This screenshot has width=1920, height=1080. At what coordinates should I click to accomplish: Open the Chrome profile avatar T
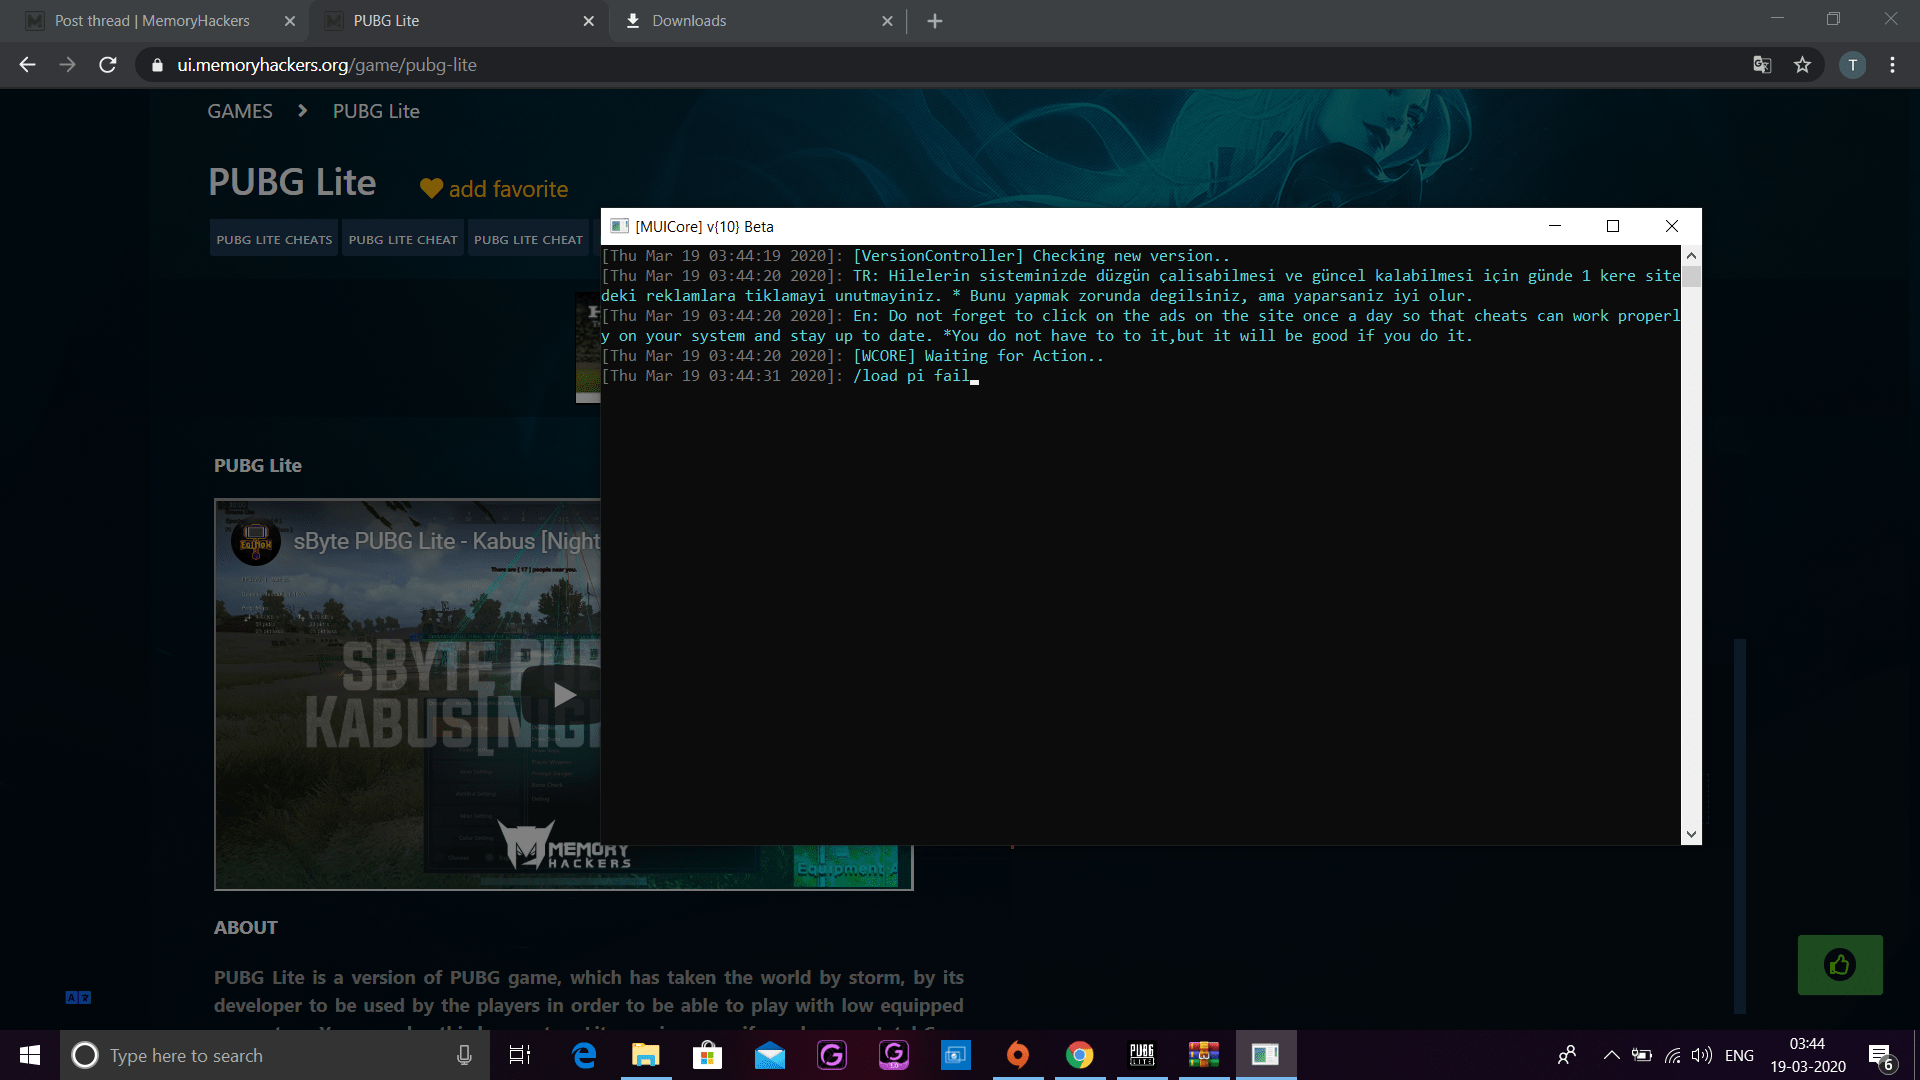click(x=1852, y=65)
